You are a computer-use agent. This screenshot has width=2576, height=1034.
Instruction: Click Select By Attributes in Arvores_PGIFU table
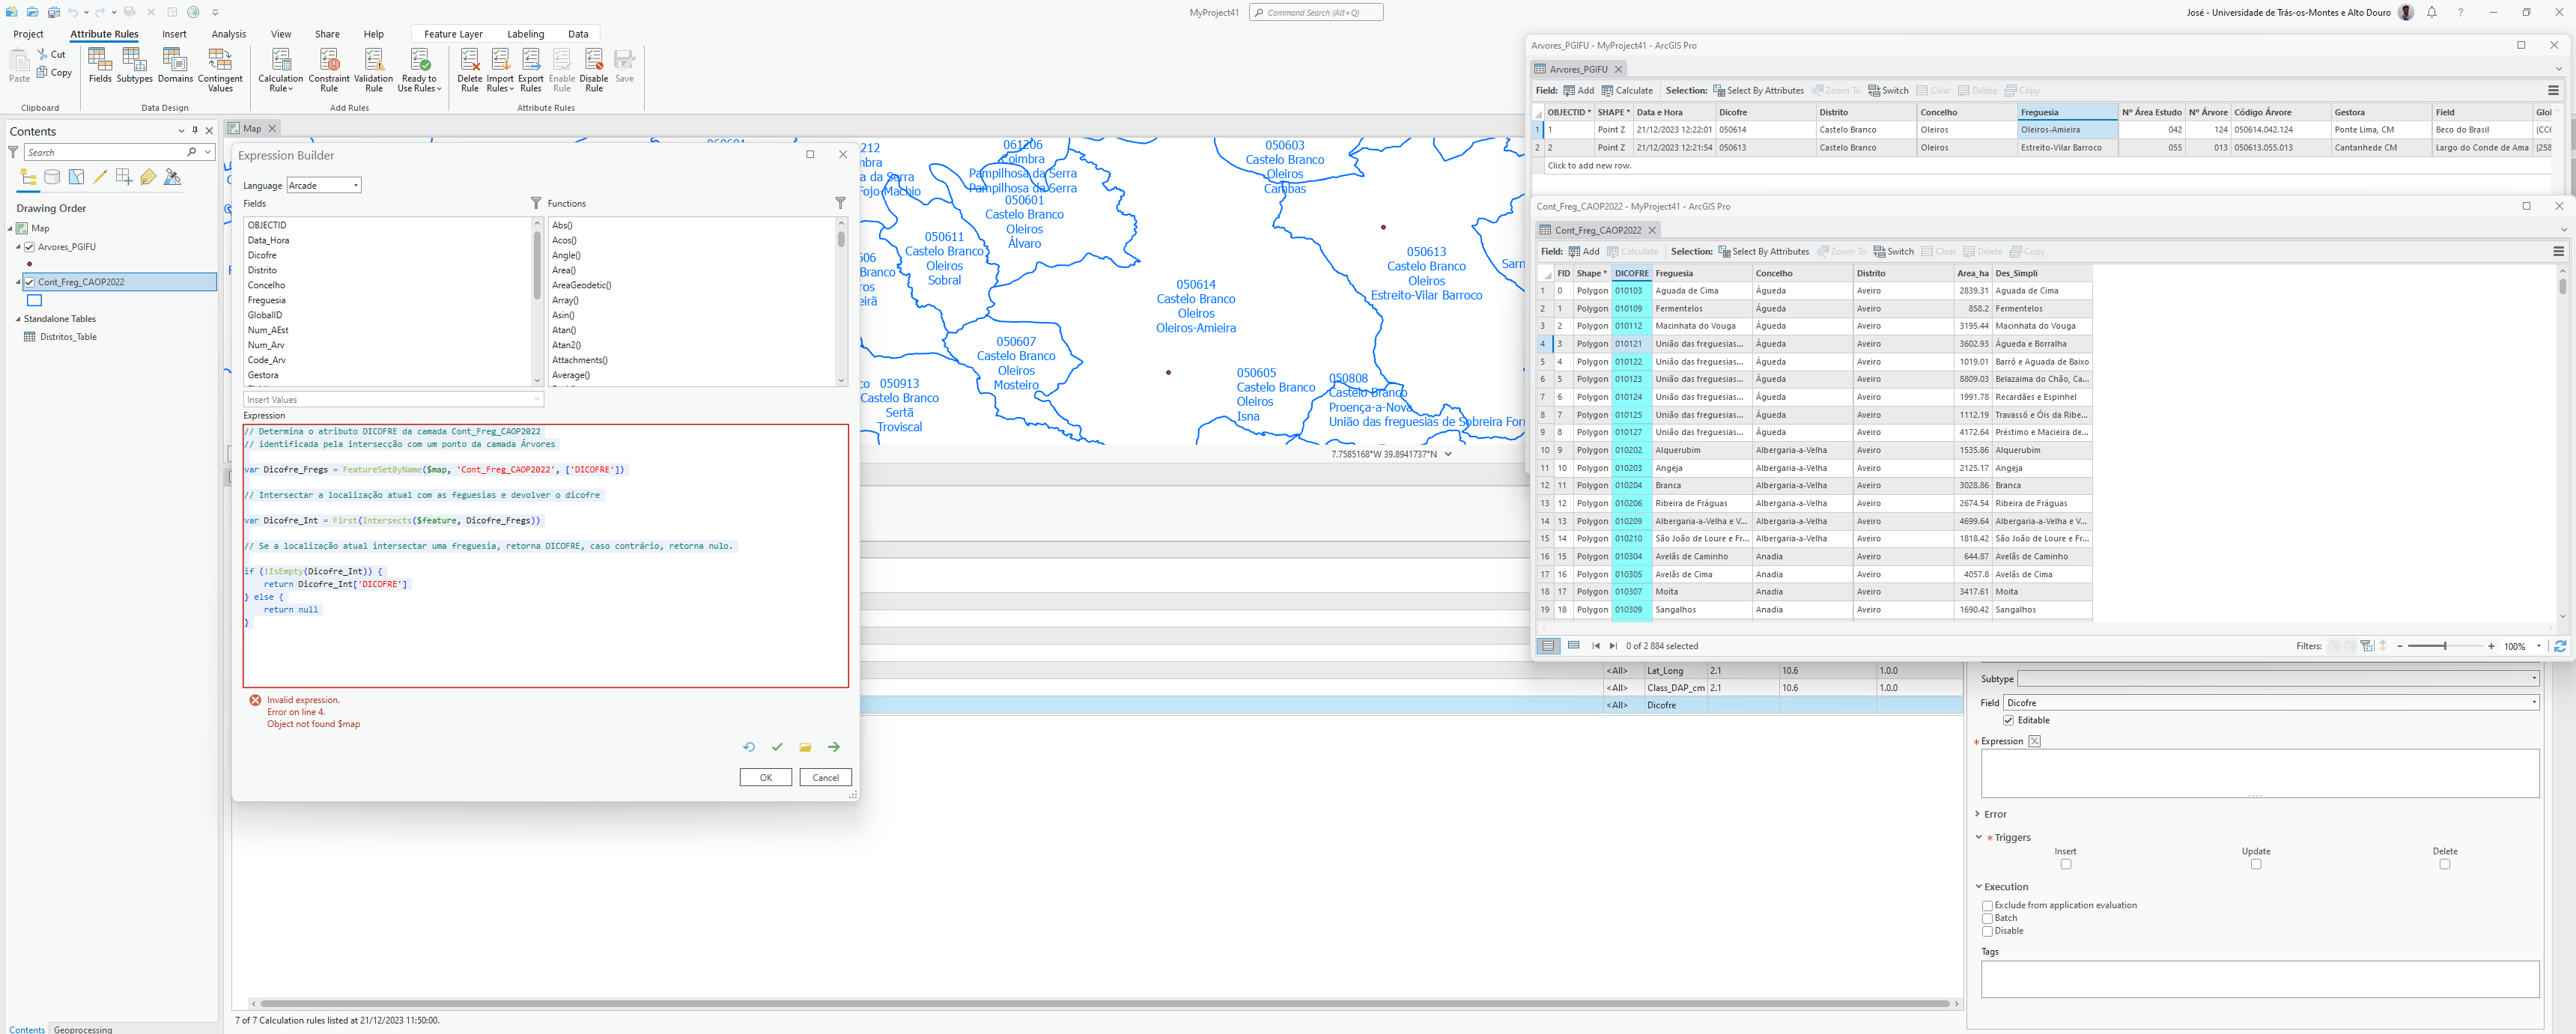1758,91
